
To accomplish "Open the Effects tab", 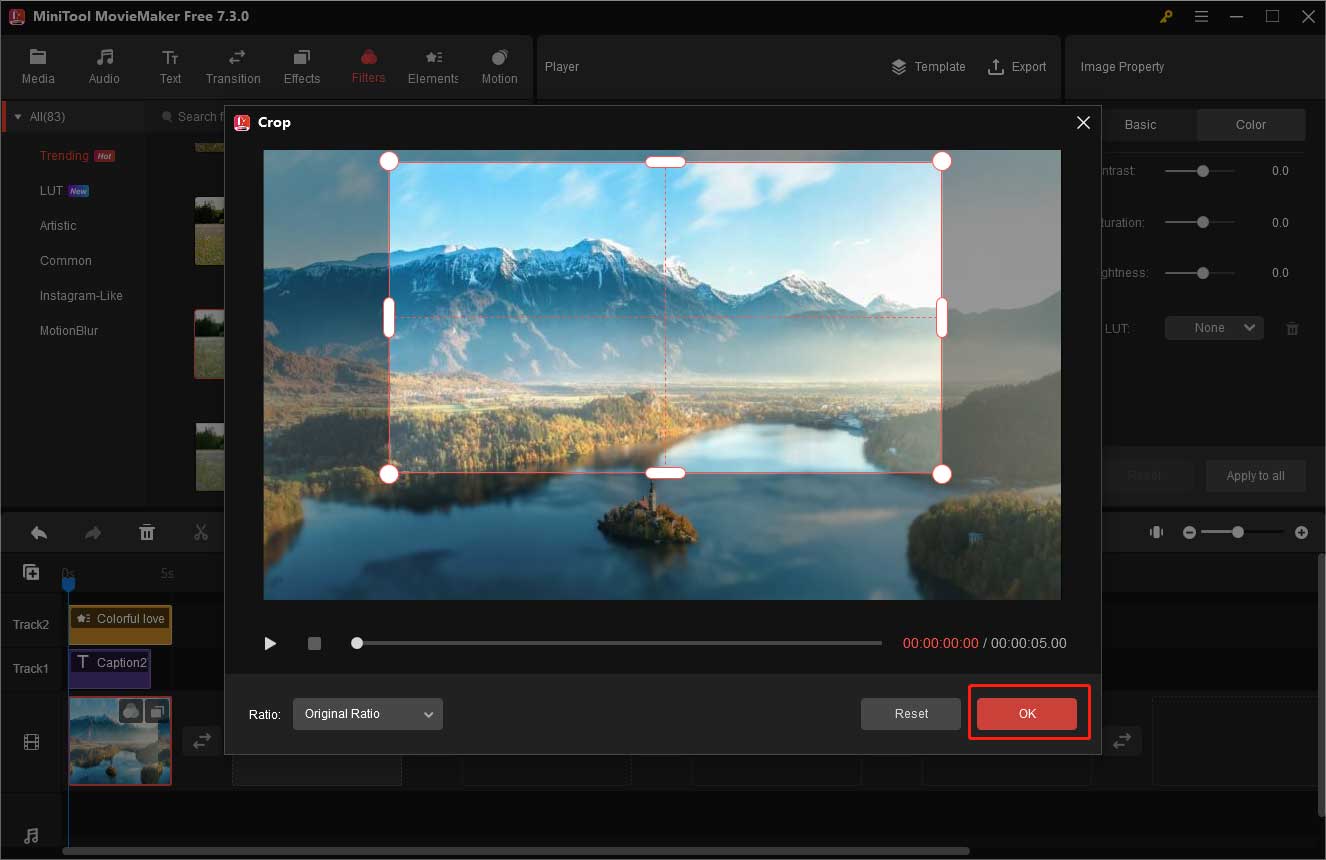I will tap(302, 66).
